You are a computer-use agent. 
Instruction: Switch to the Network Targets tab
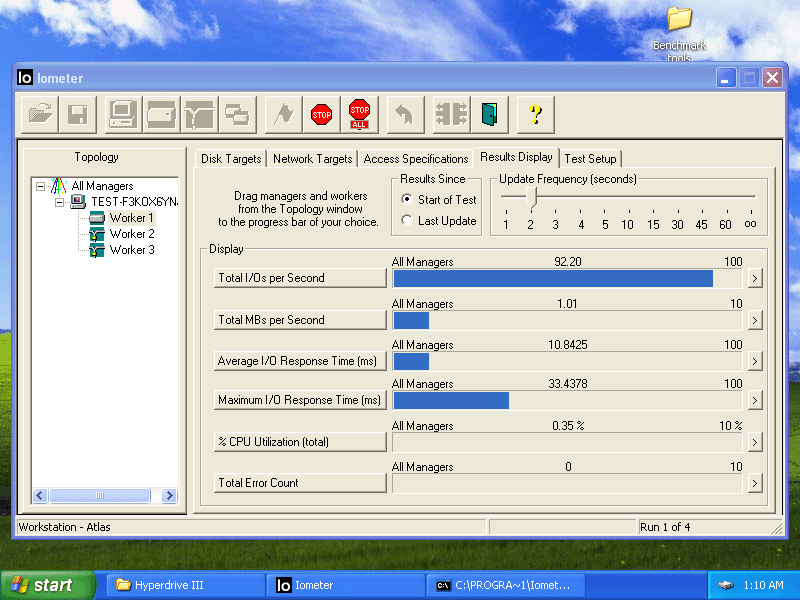pos(312,159)
